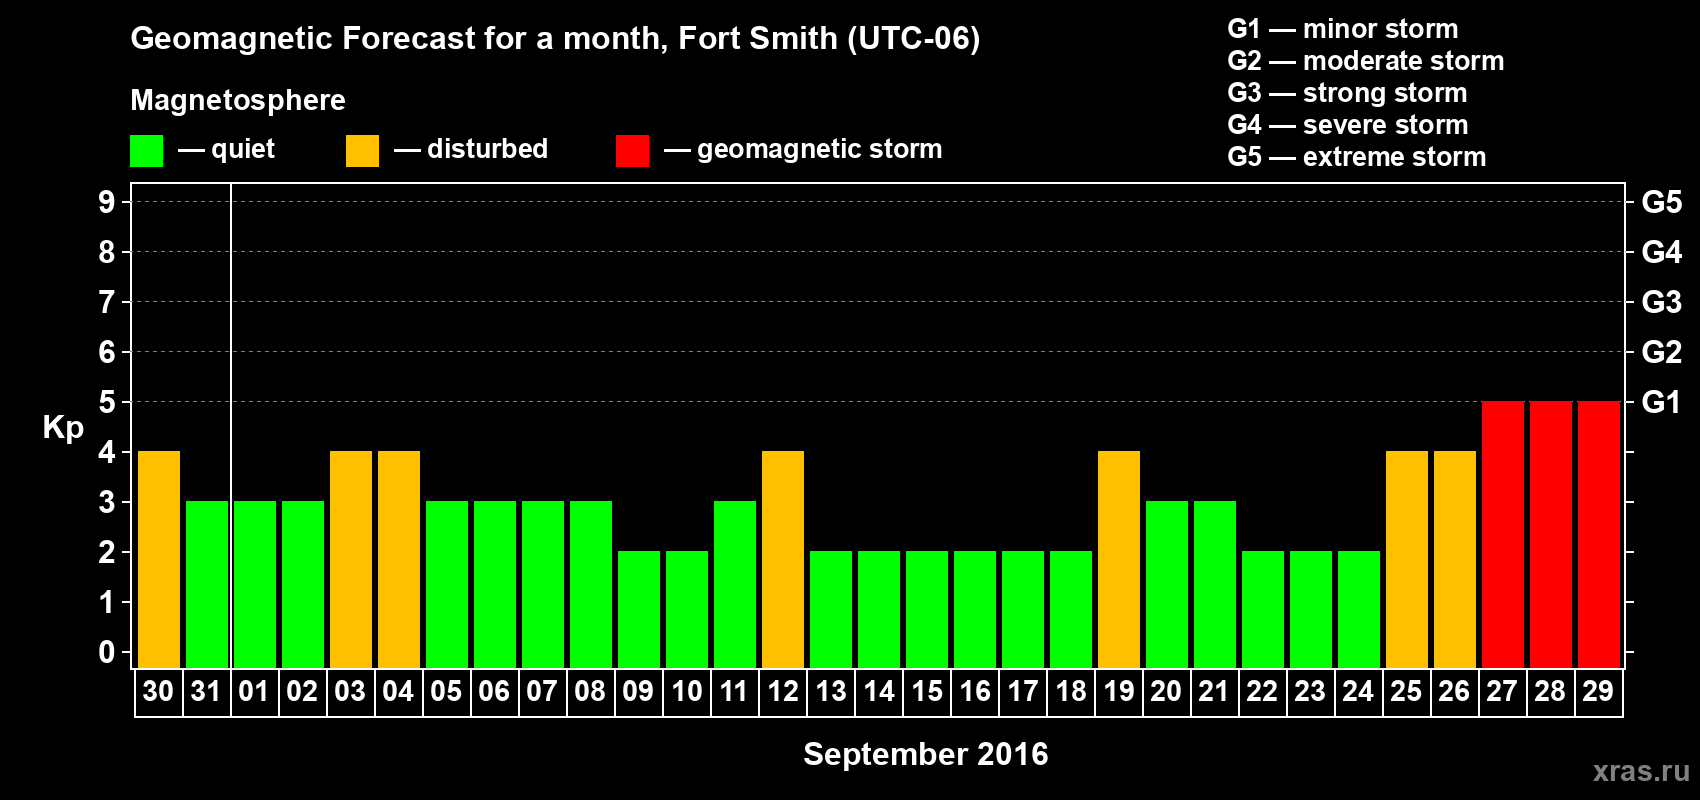Click the "Magnetosphere" heading
1700x800 pixels.
tap(238, 100)
